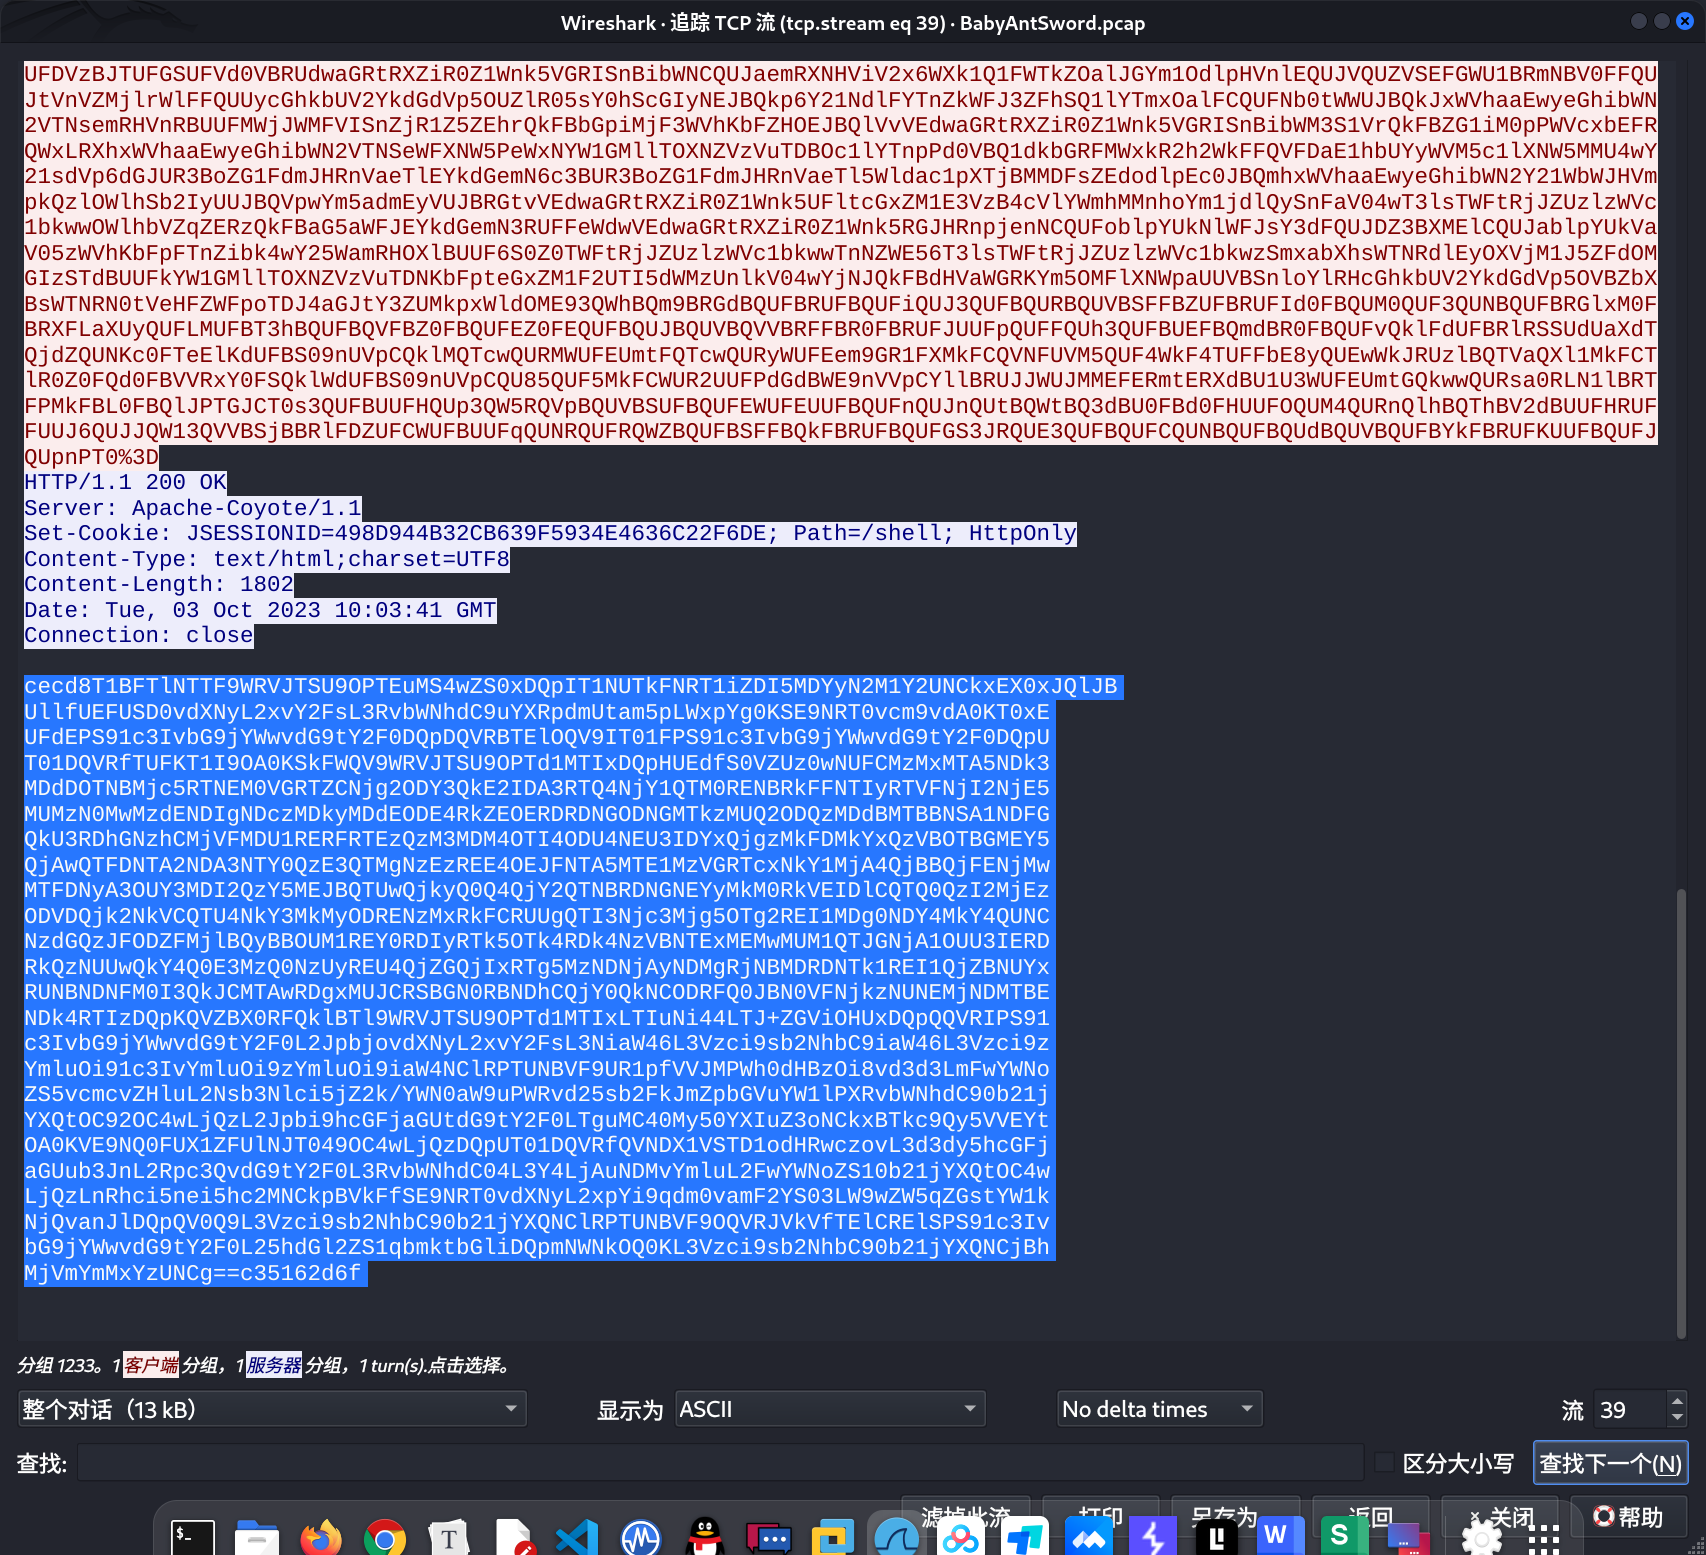The height and width of the screenshot is (1555, 1706).
Task: Open the VMware icon in the dock
Action: point(833,1537)
